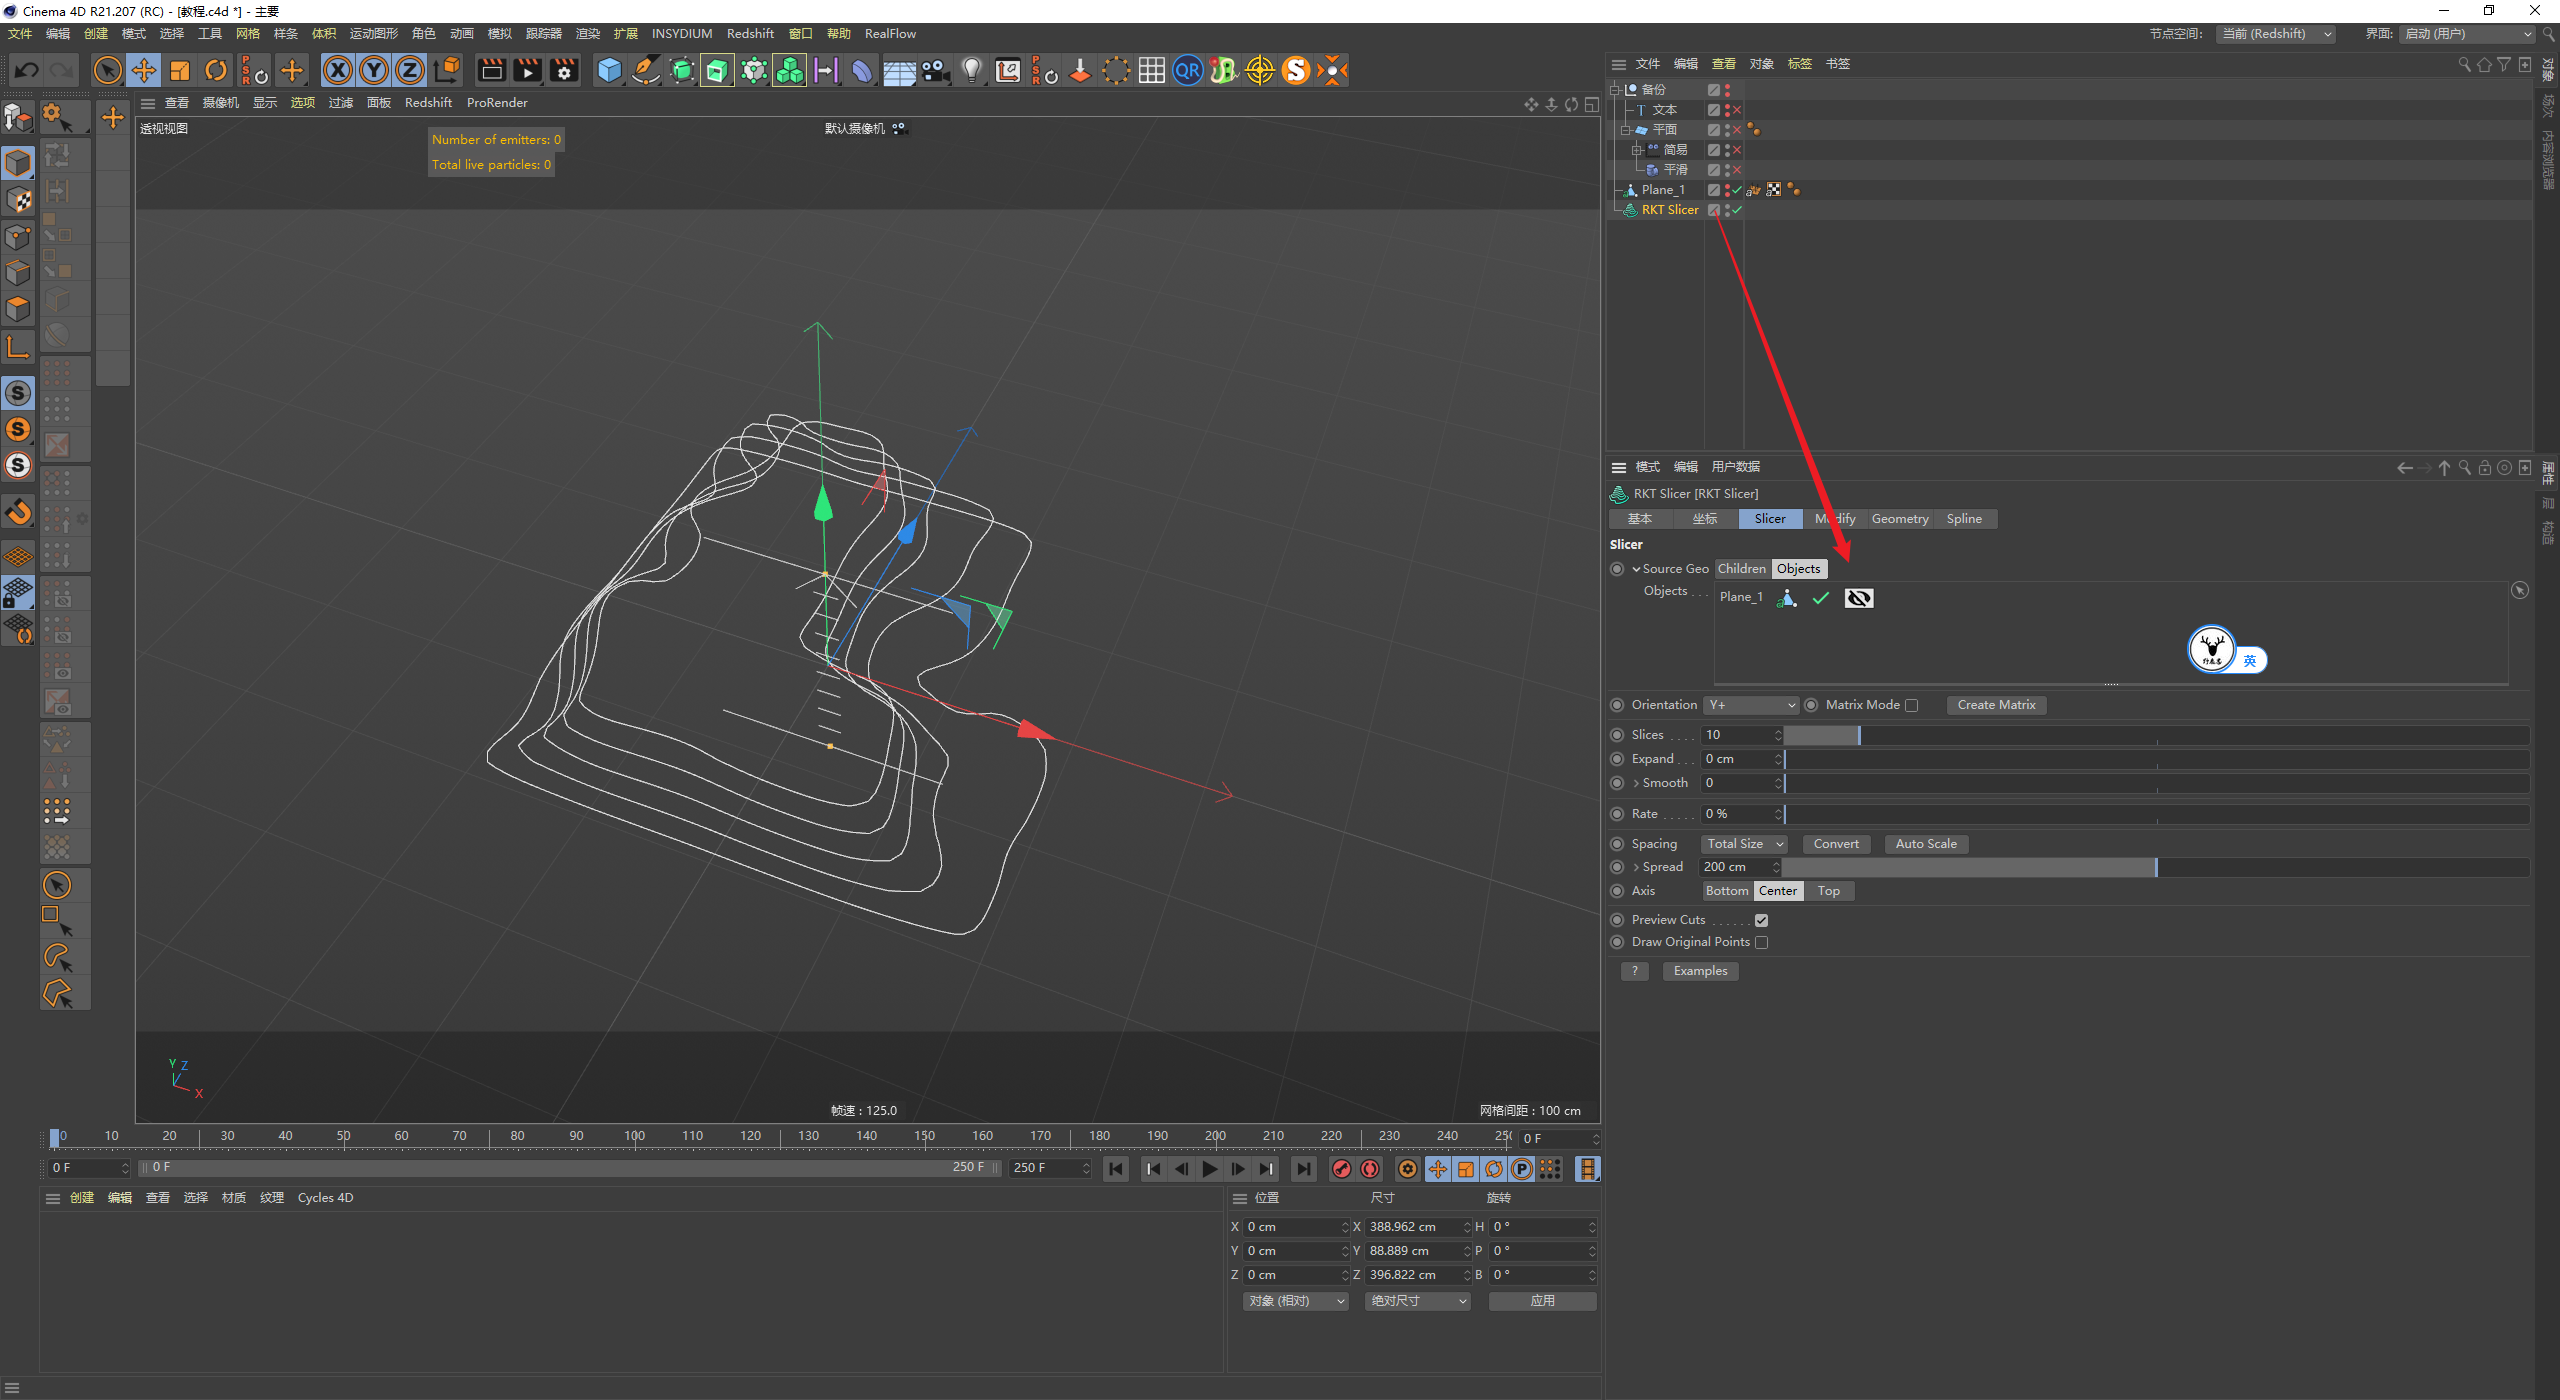Select the Move tool in toolbar
This screenshot has height=1400, width=2560.
[x=144, y=70]
